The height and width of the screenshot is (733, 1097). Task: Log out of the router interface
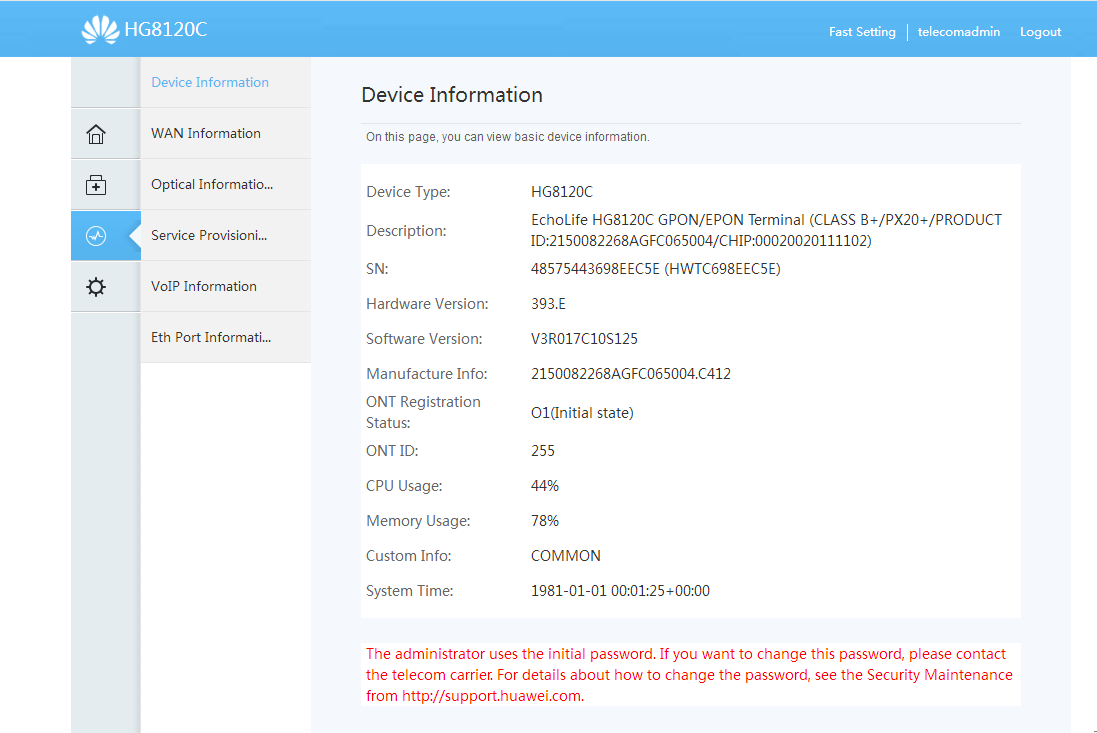[1040, 31]
